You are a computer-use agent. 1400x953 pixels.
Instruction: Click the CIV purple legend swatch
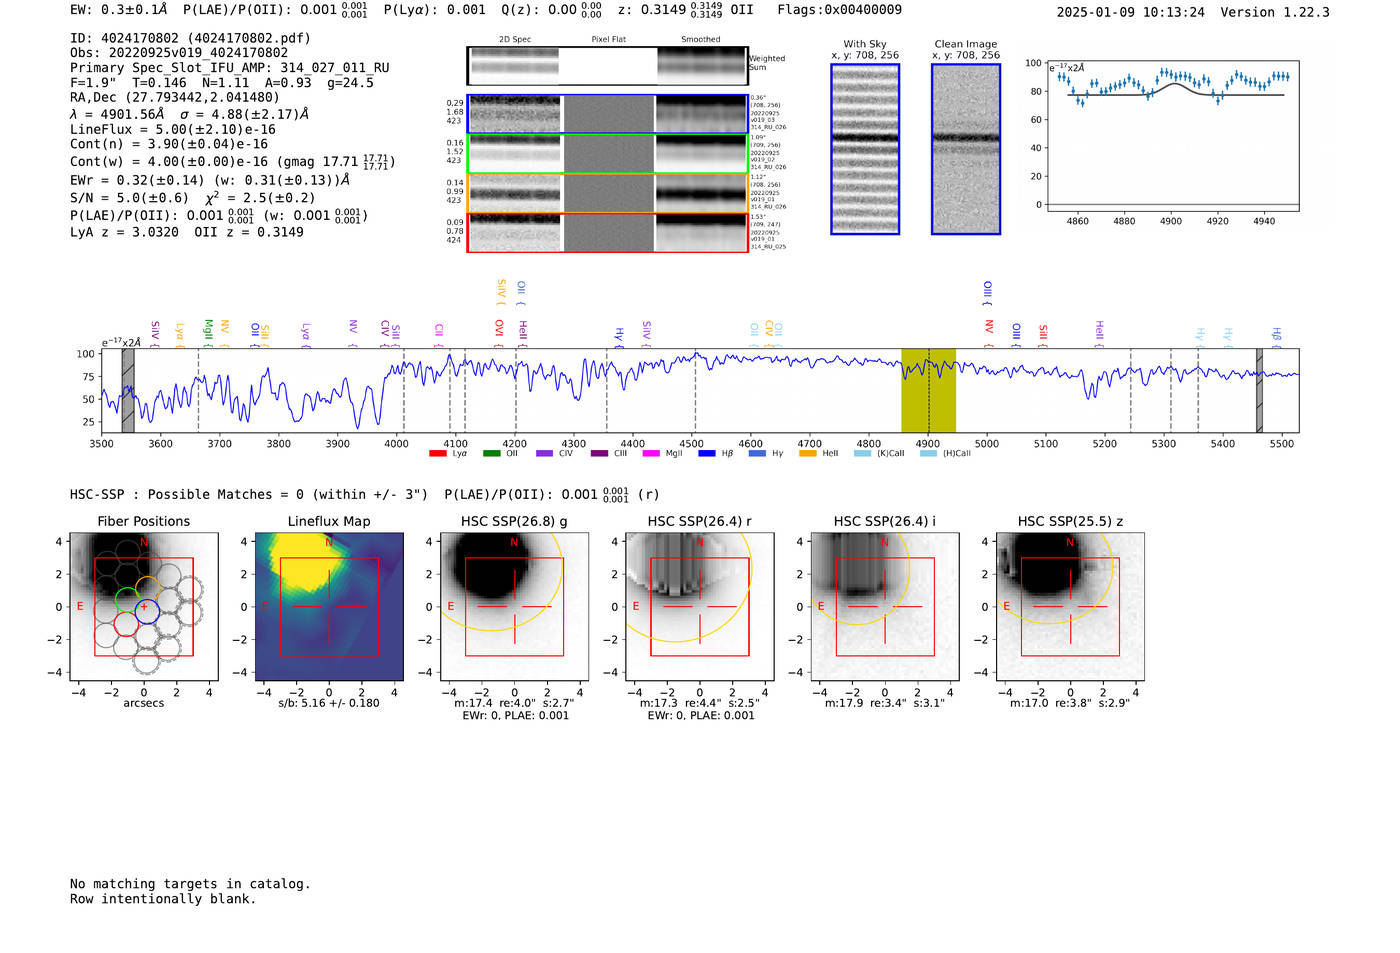[x=544, y=454]
